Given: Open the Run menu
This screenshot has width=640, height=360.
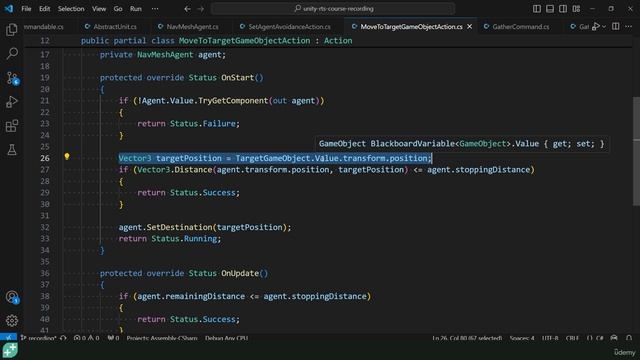Looking at the screenshot, I should tap(136, 9).
